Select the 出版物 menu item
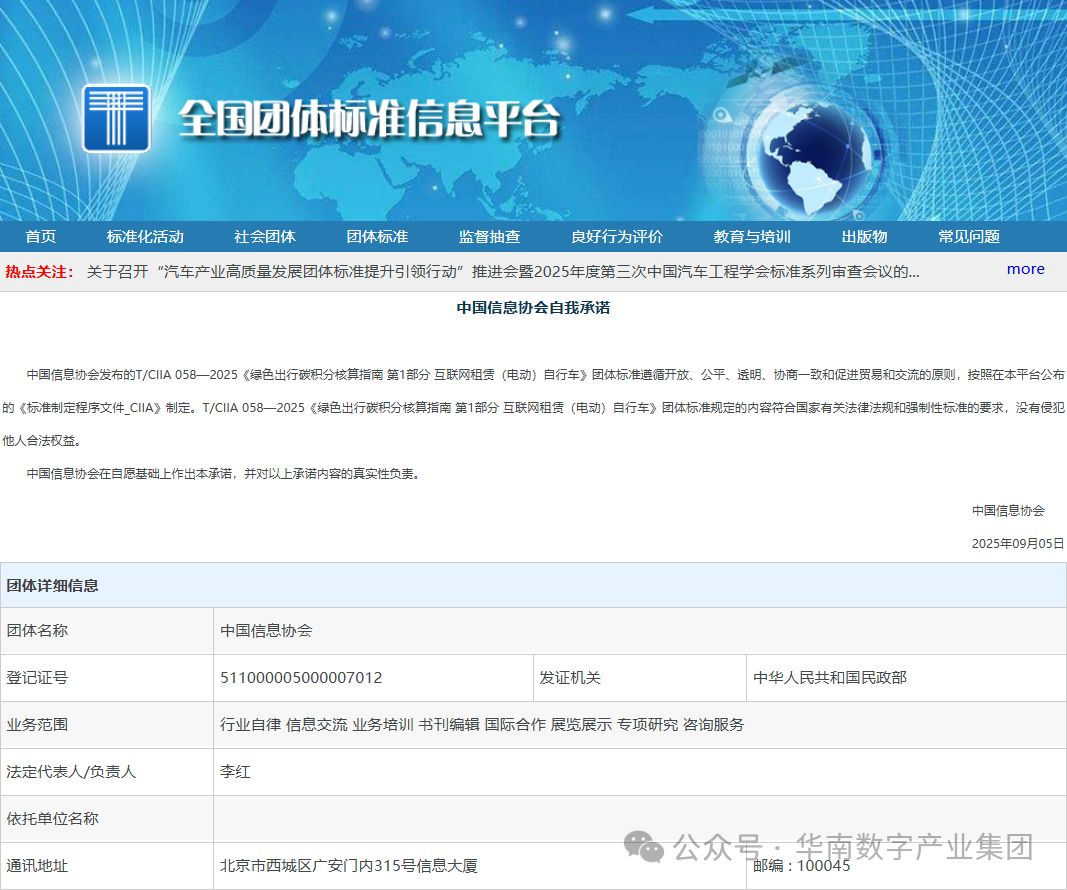Image resolution: width=1067 pixels, height=890 pixels. pyautogui.click(x=864, y=237)
